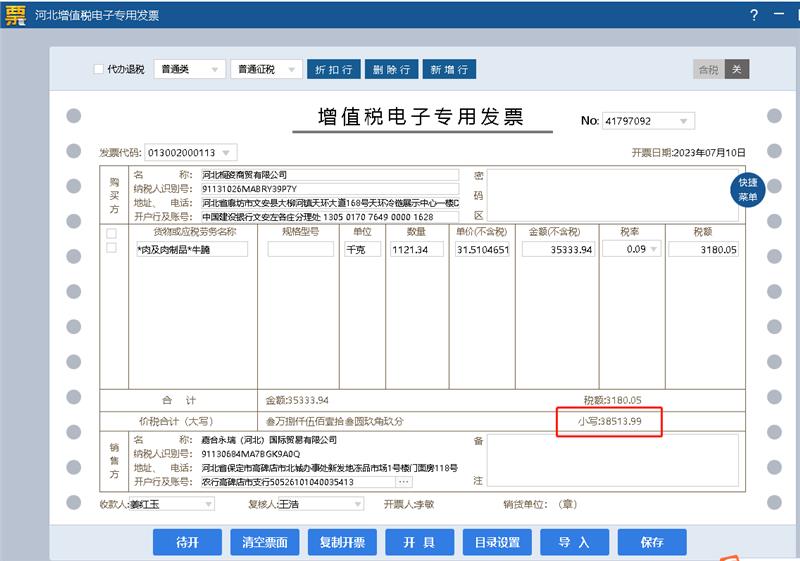
Task: Click the help question mark icon
Action: 753,16
